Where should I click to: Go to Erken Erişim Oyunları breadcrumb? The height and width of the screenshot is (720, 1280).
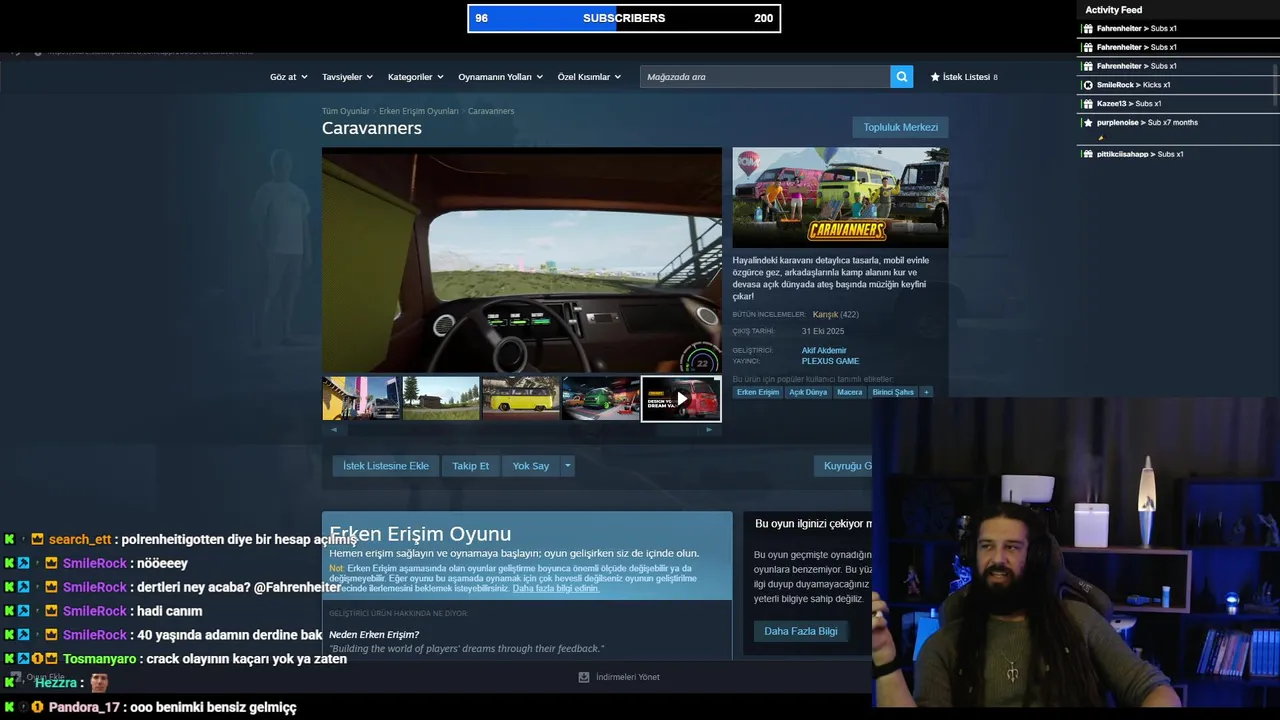pyautogui.click(x=418, y=111)
